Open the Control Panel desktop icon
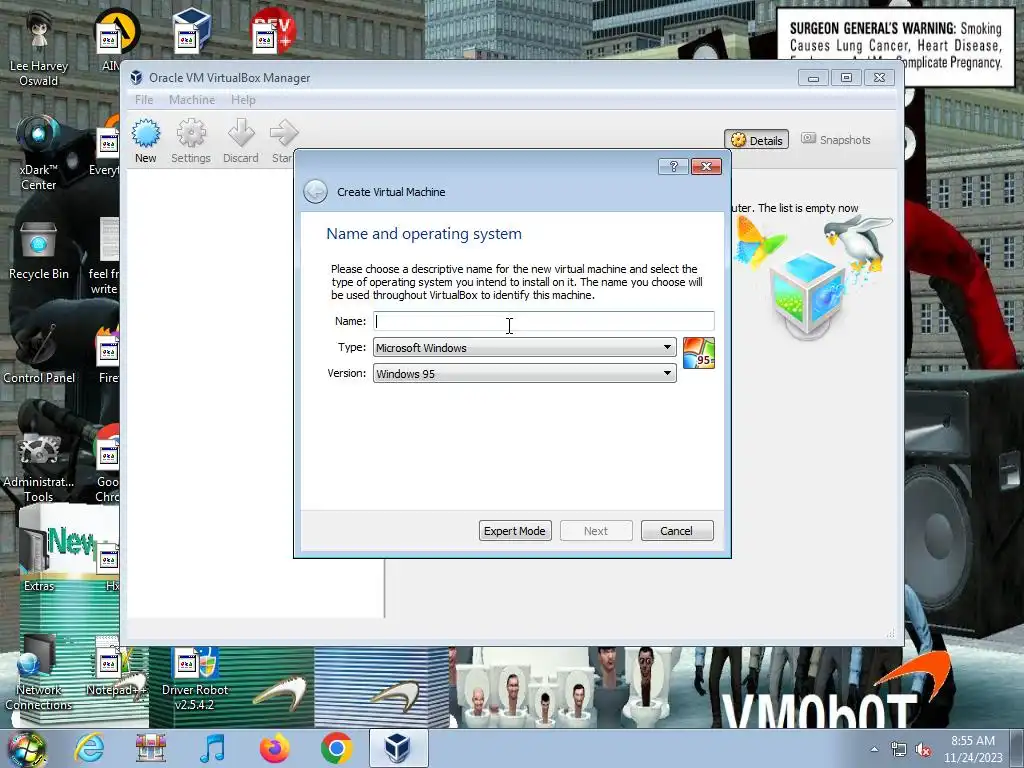1024x768 pixels. (x=39, y=353)
